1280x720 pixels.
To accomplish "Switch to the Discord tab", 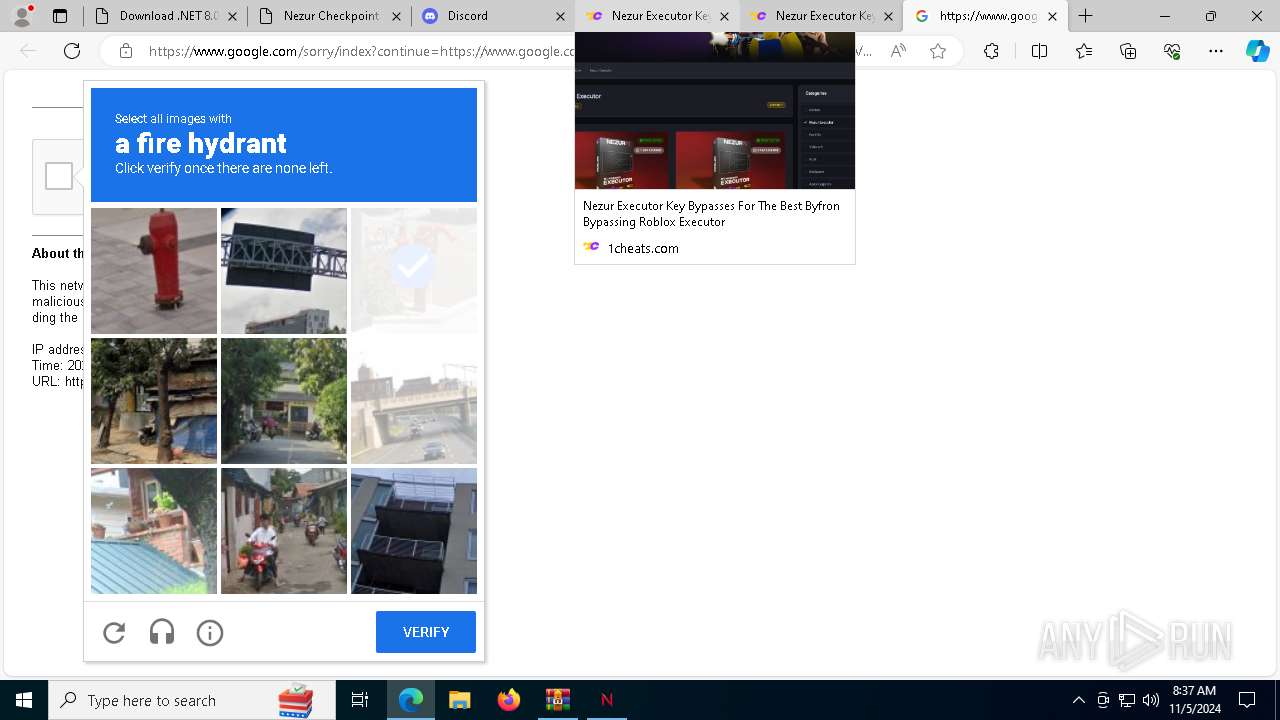I will tap(493, 16).
